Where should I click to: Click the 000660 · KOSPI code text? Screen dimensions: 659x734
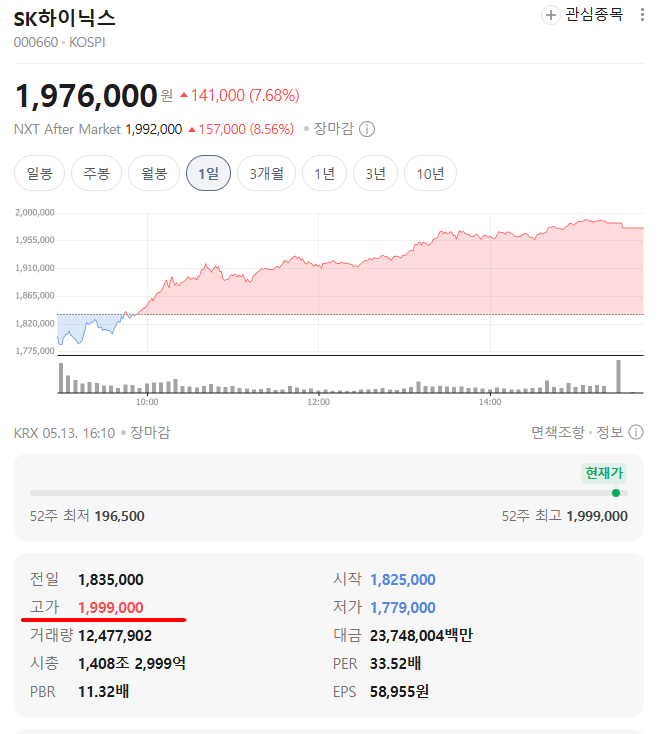[59, 42]
